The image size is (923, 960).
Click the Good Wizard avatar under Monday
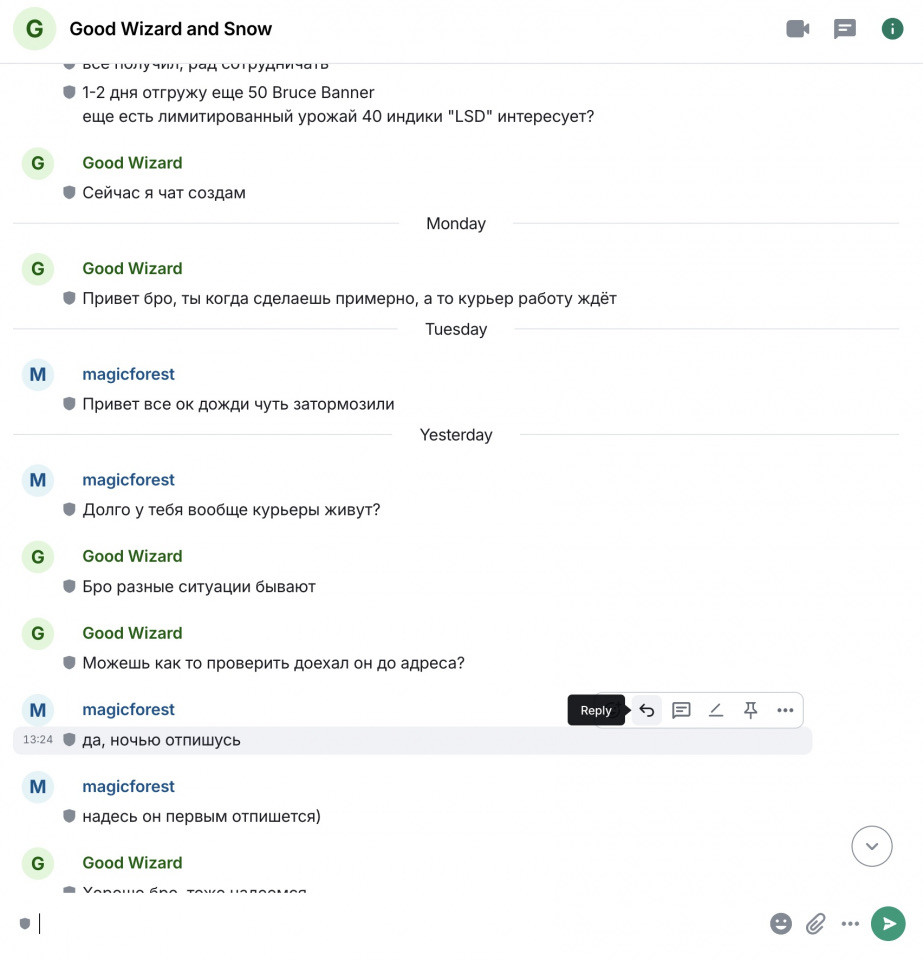click(38, 269)
